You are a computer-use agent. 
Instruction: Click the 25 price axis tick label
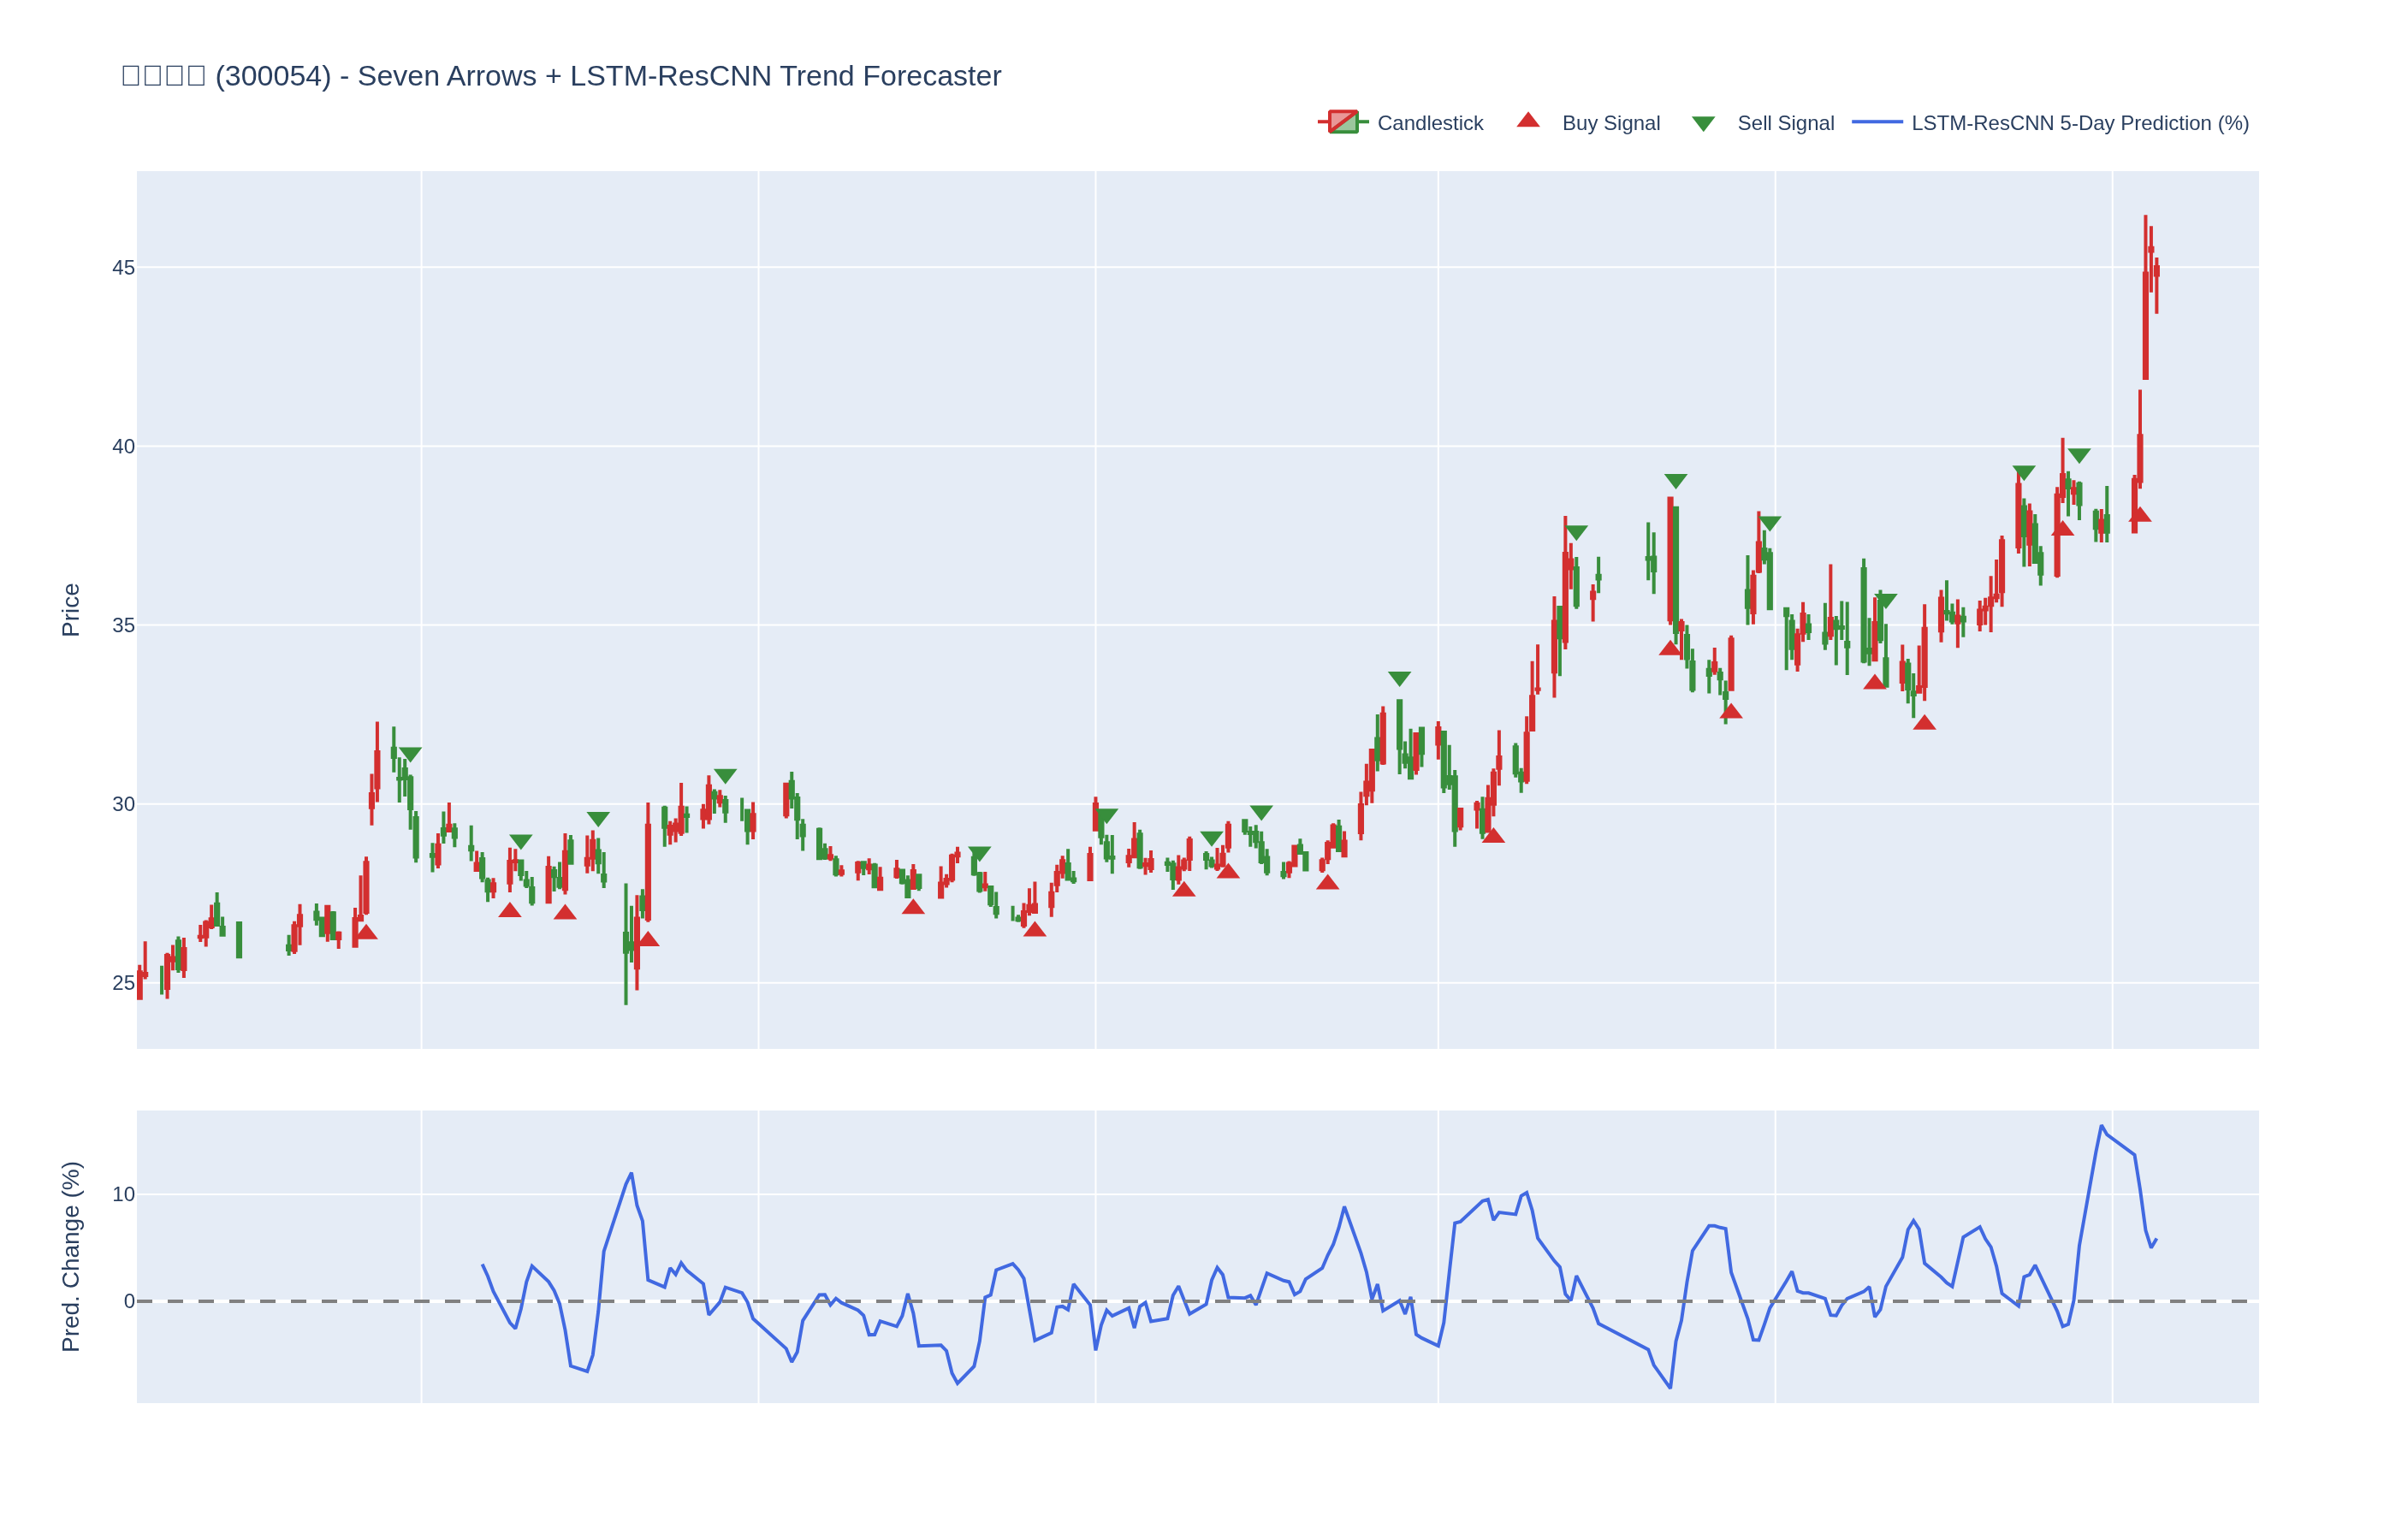pos(123,983)
